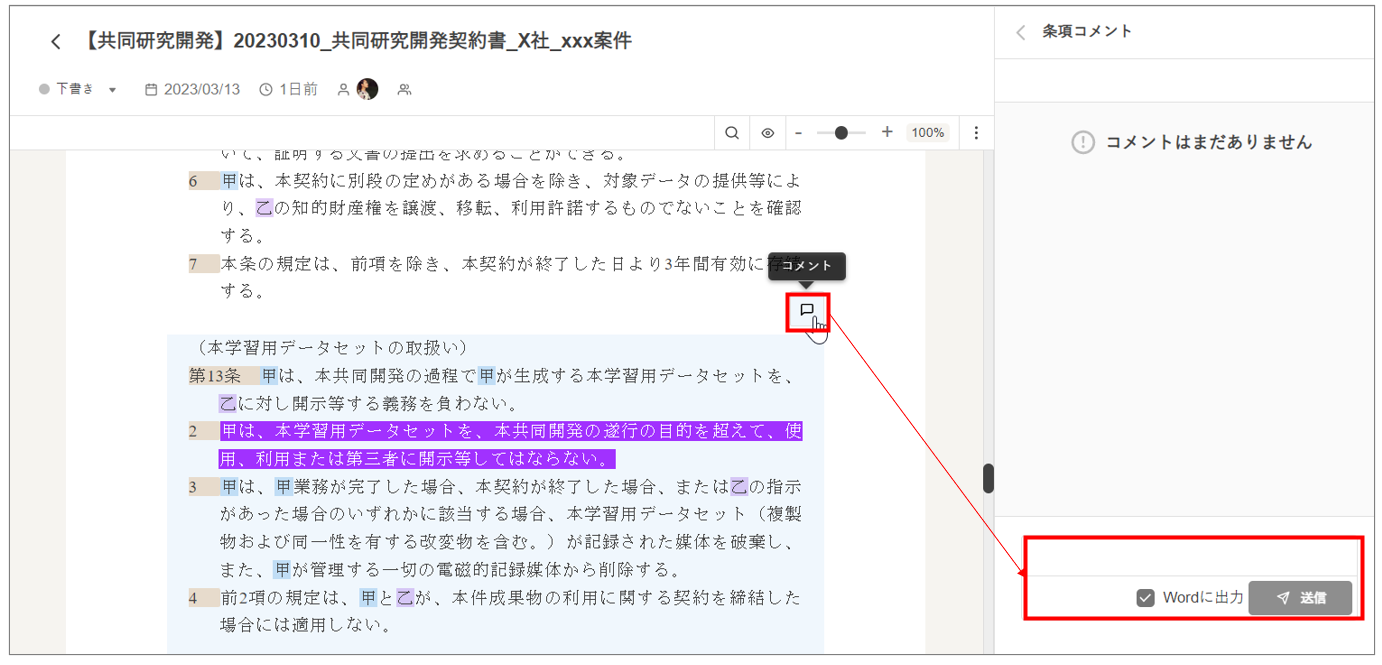Open the 下書き status dropdown

point(79,90)
